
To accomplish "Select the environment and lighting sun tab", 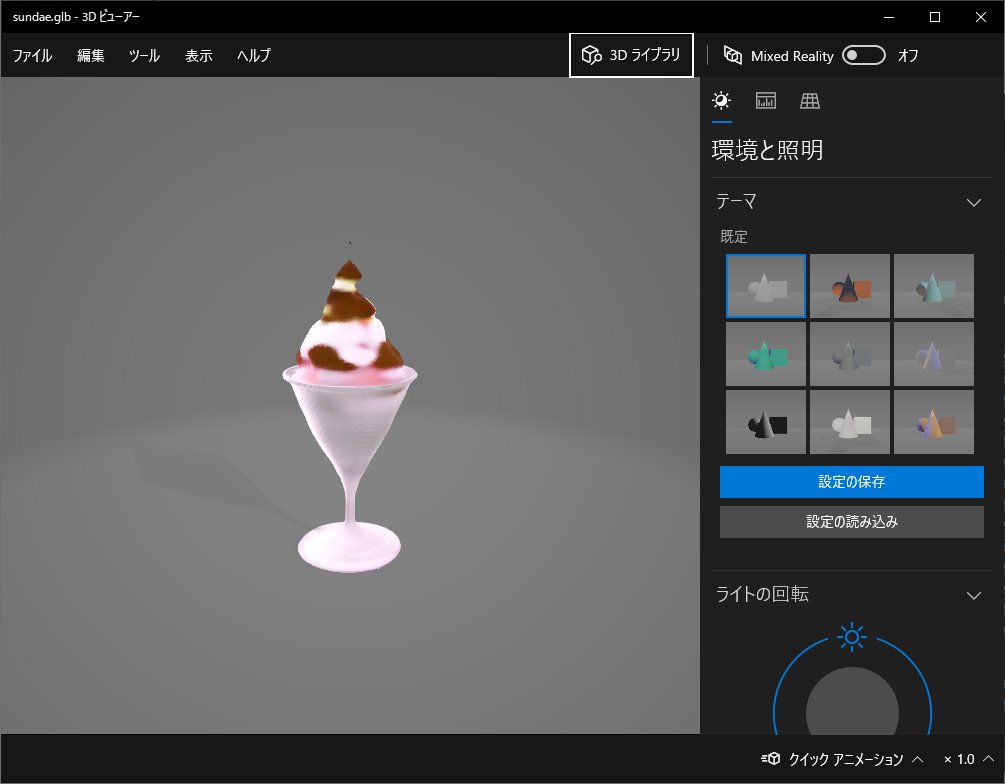I will coord(722,101).
